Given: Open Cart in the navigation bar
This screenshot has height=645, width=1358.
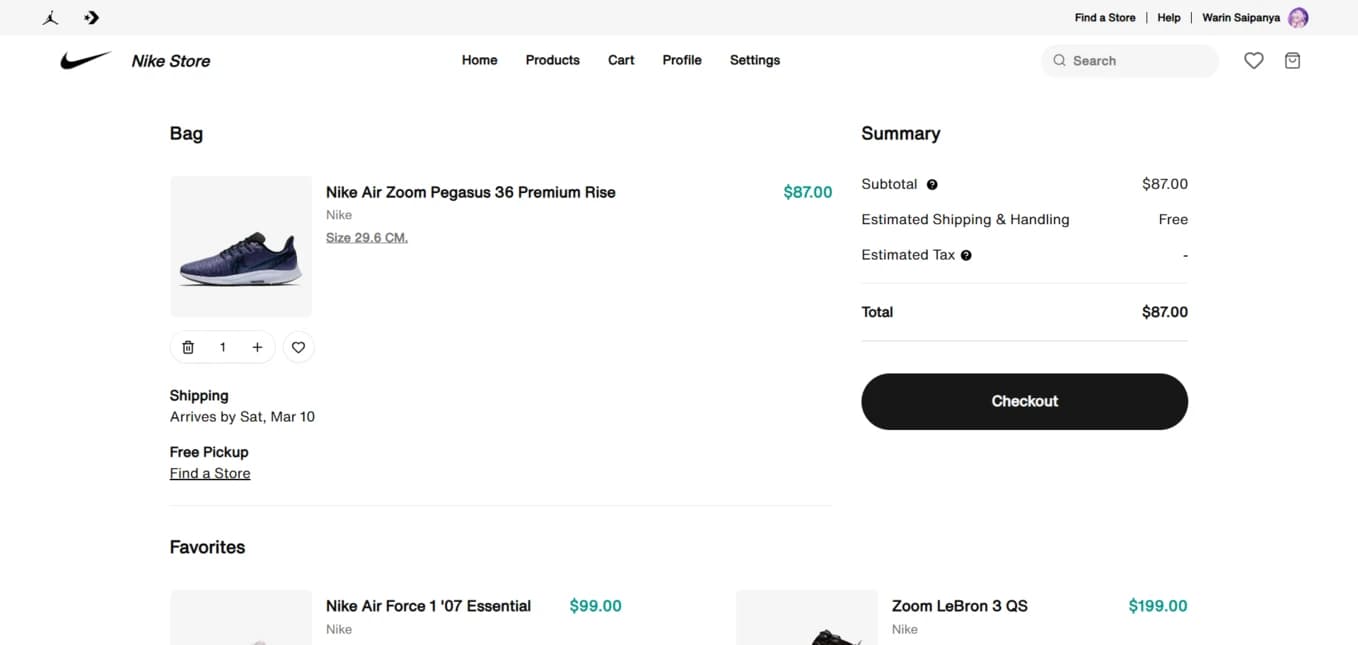Looking at the screenshot, I should (621, 60).
